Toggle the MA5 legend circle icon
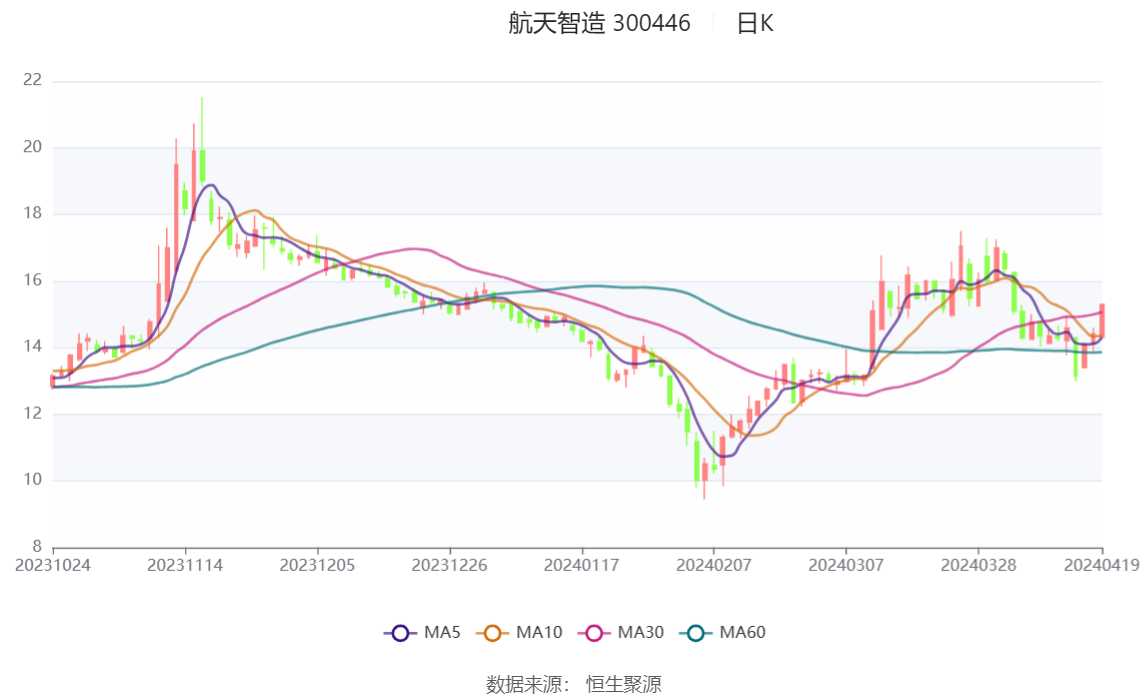The width and height of the screenshot is (1148, 699). click(400, 633)
